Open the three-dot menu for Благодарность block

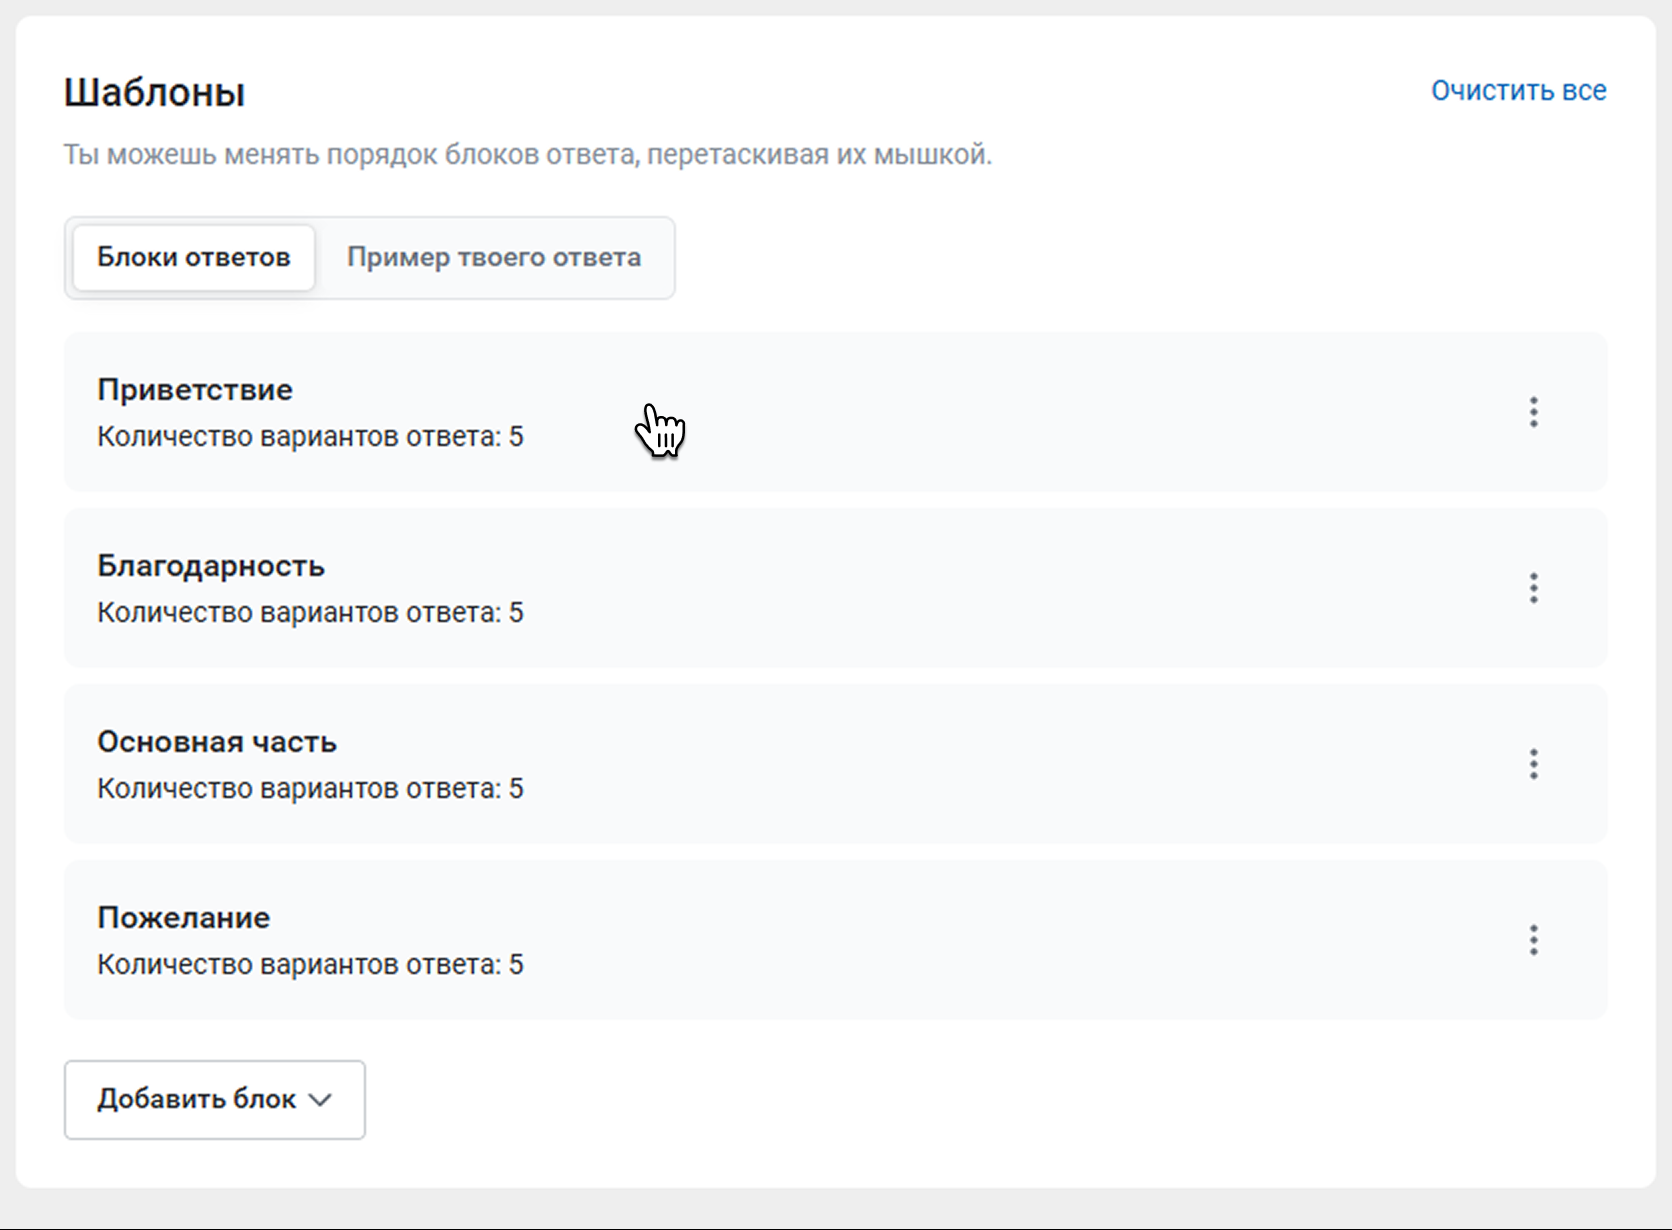1533,588
